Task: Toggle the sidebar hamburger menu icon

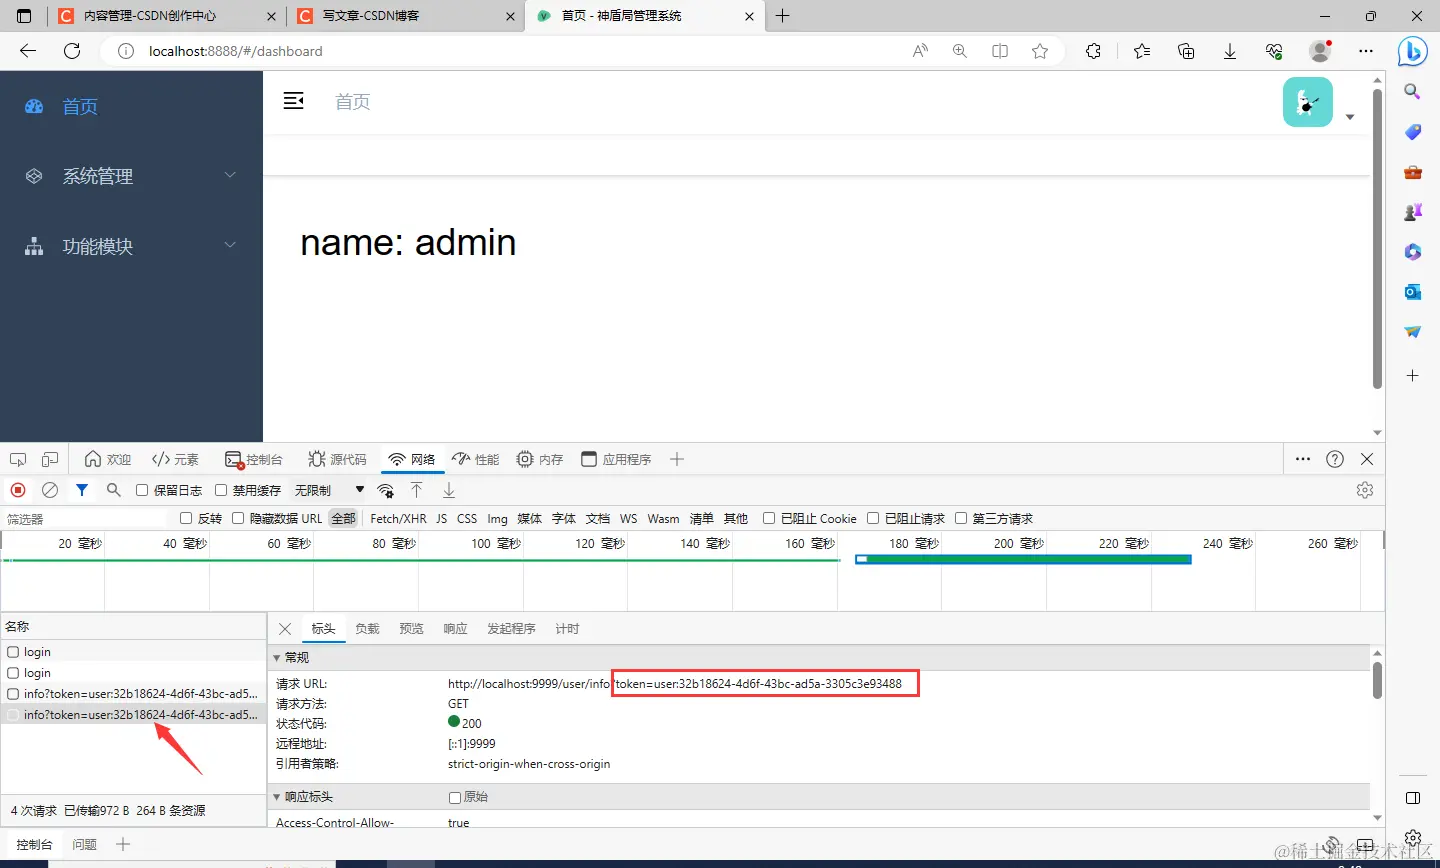Action: click(x=293, y=101)
